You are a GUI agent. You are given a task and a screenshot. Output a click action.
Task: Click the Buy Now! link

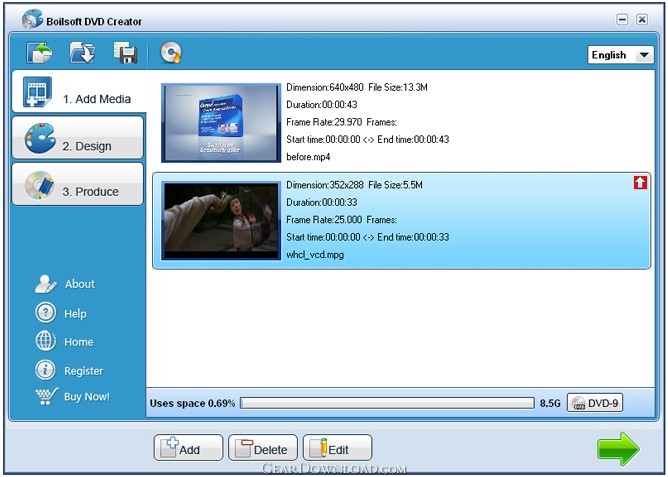tap(87, 397)
